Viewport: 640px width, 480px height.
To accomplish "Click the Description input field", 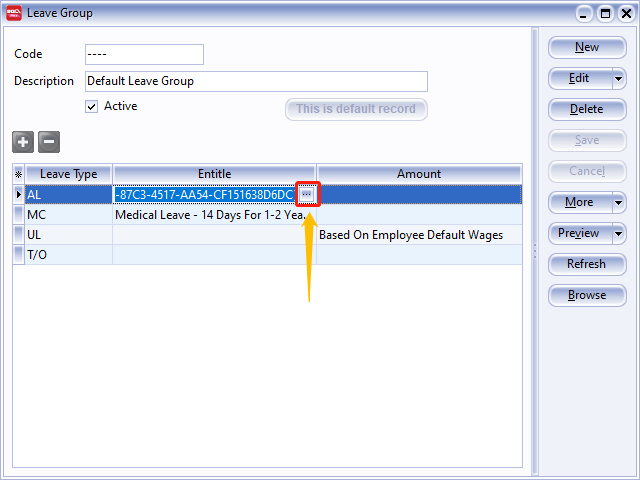I will (255, 81).
